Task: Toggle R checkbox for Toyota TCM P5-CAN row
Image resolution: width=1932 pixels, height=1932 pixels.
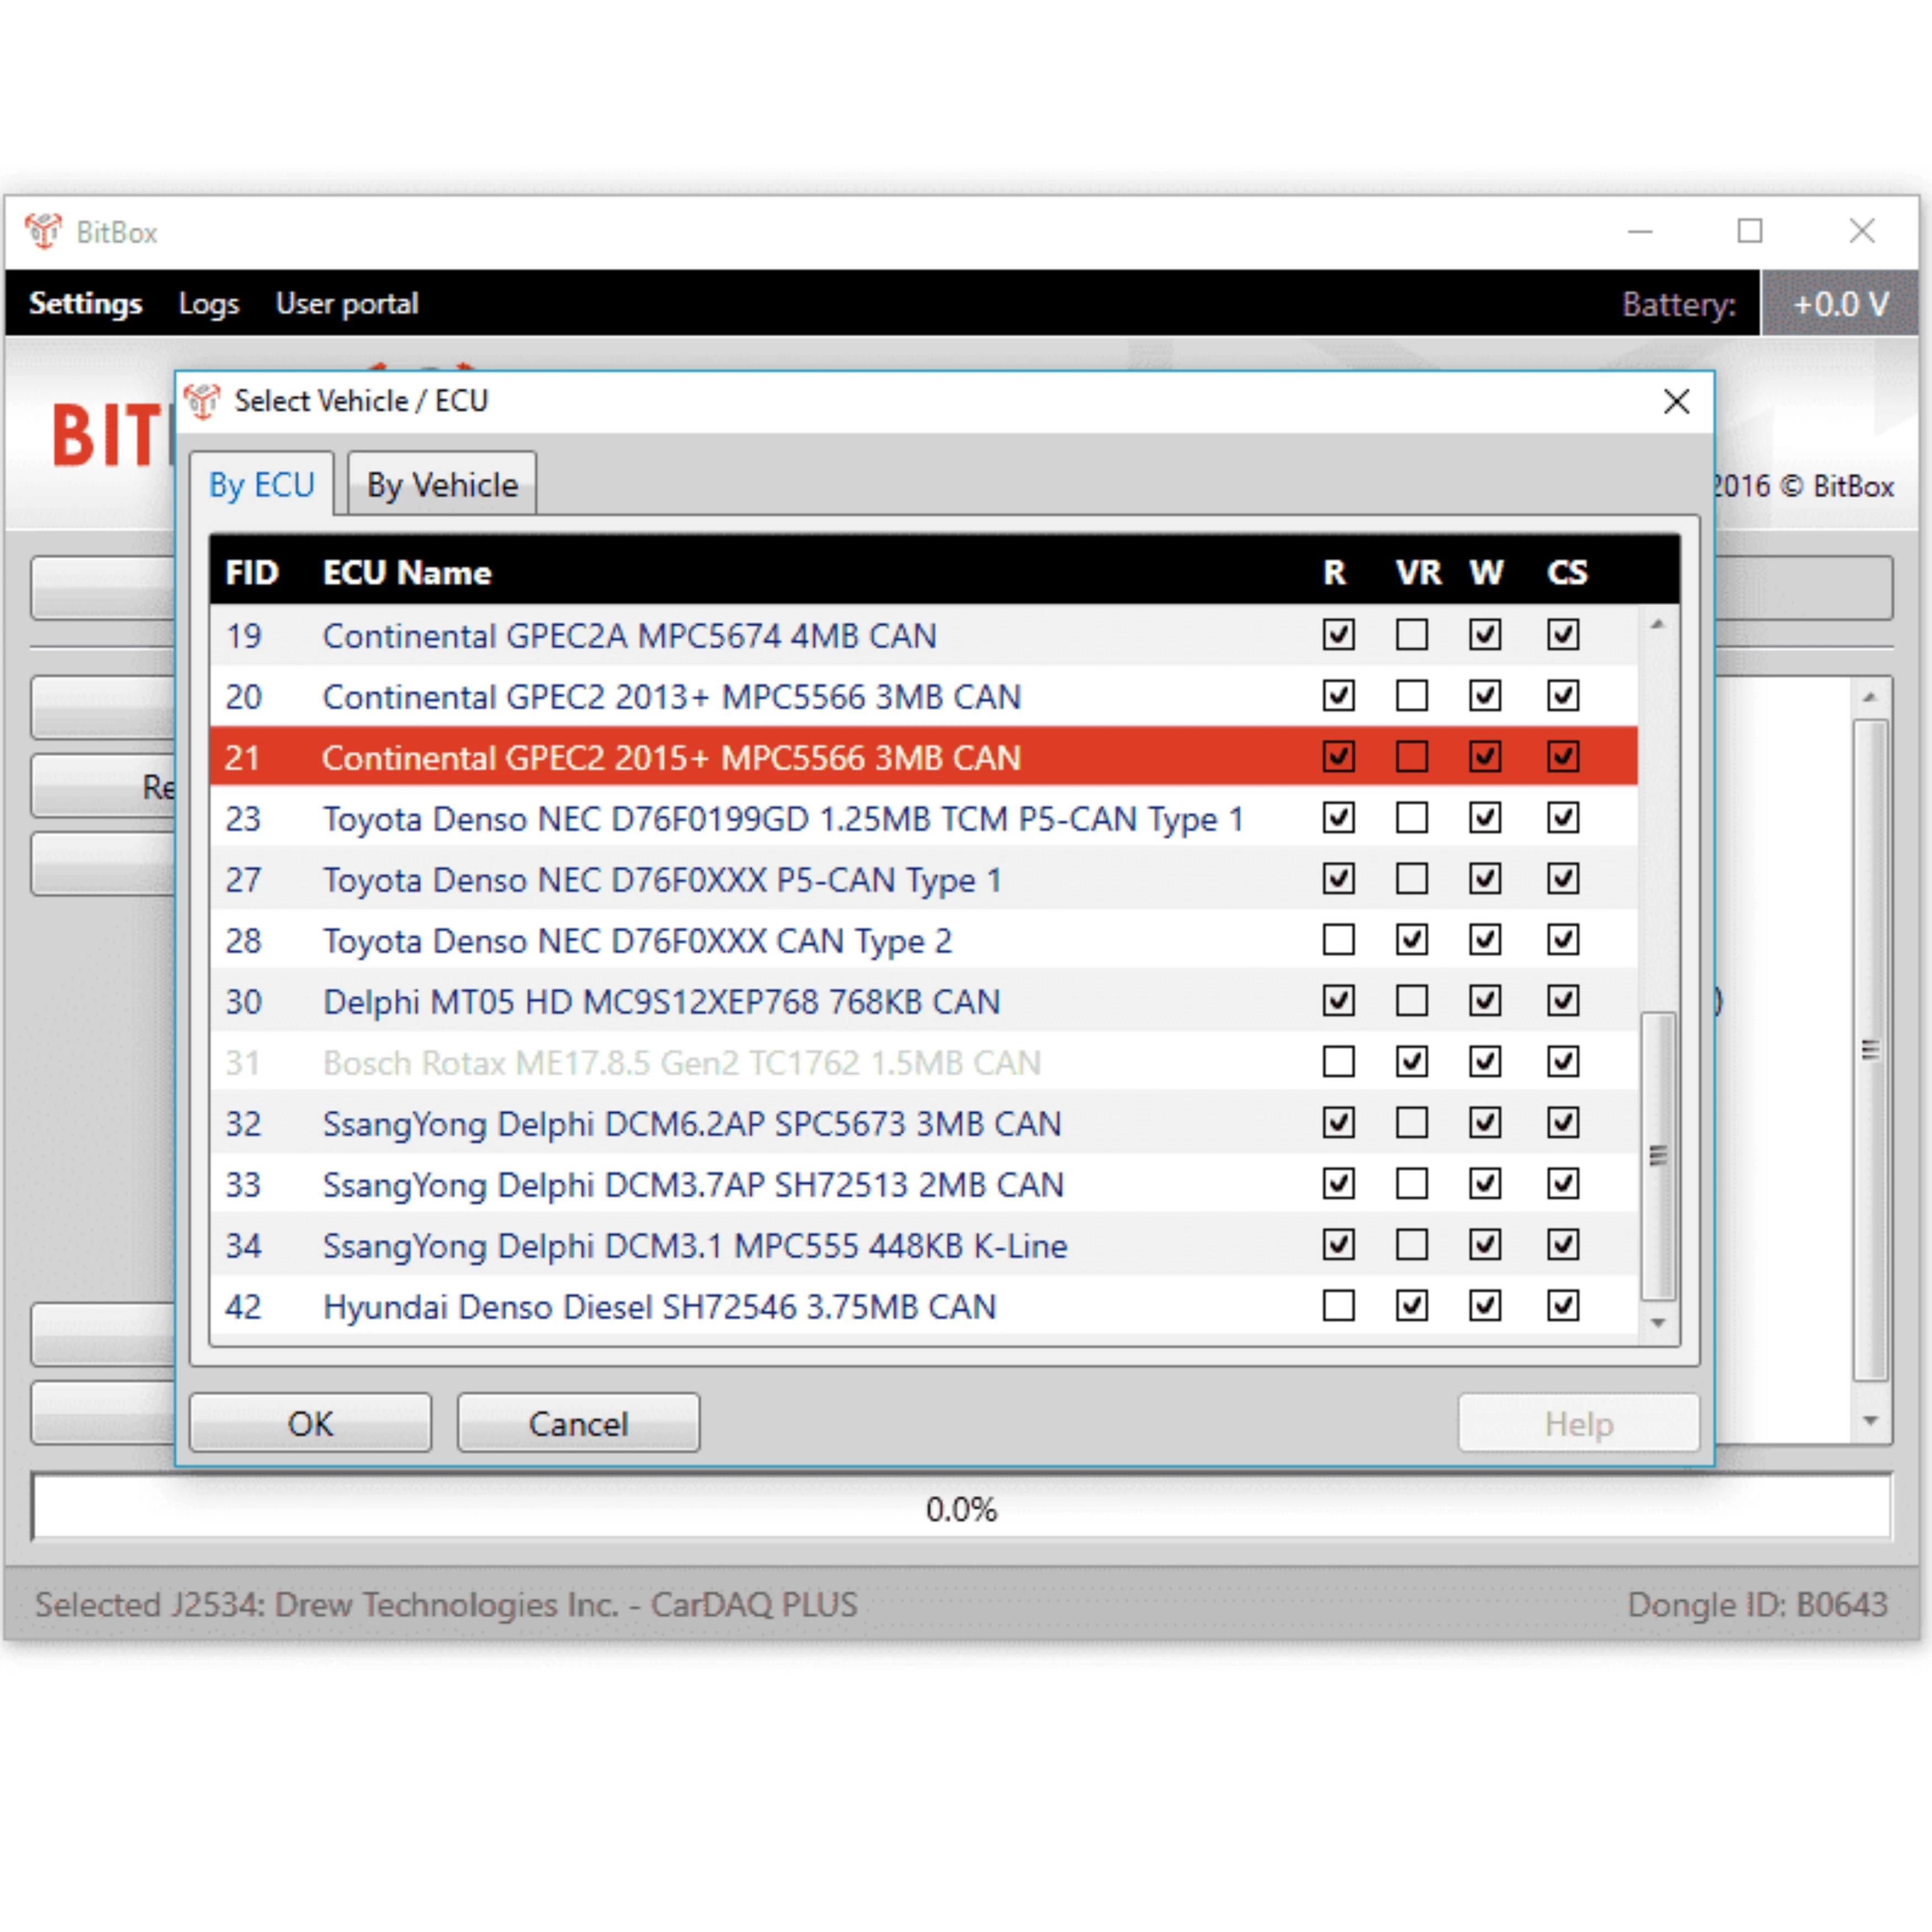Action: point(1339,817)
